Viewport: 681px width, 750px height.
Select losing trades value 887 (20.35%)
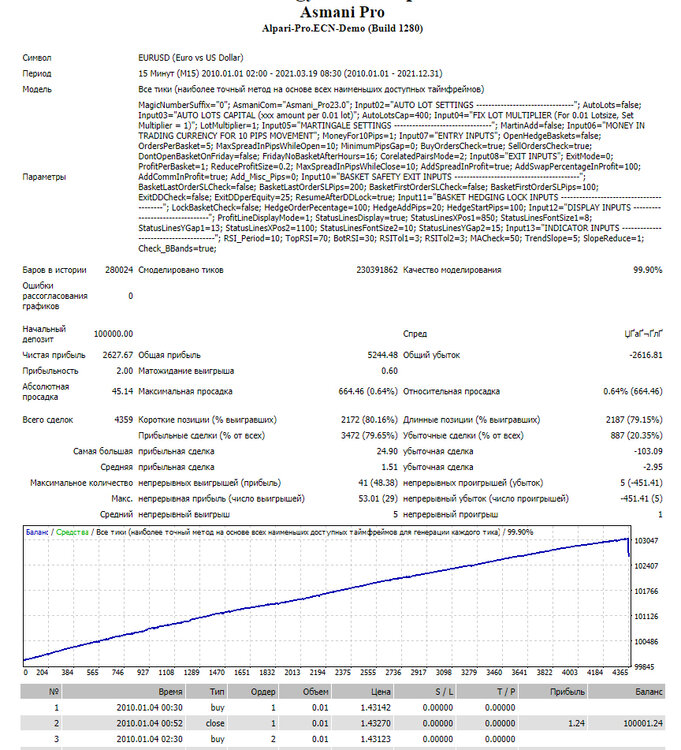click(x=637, y=435)
